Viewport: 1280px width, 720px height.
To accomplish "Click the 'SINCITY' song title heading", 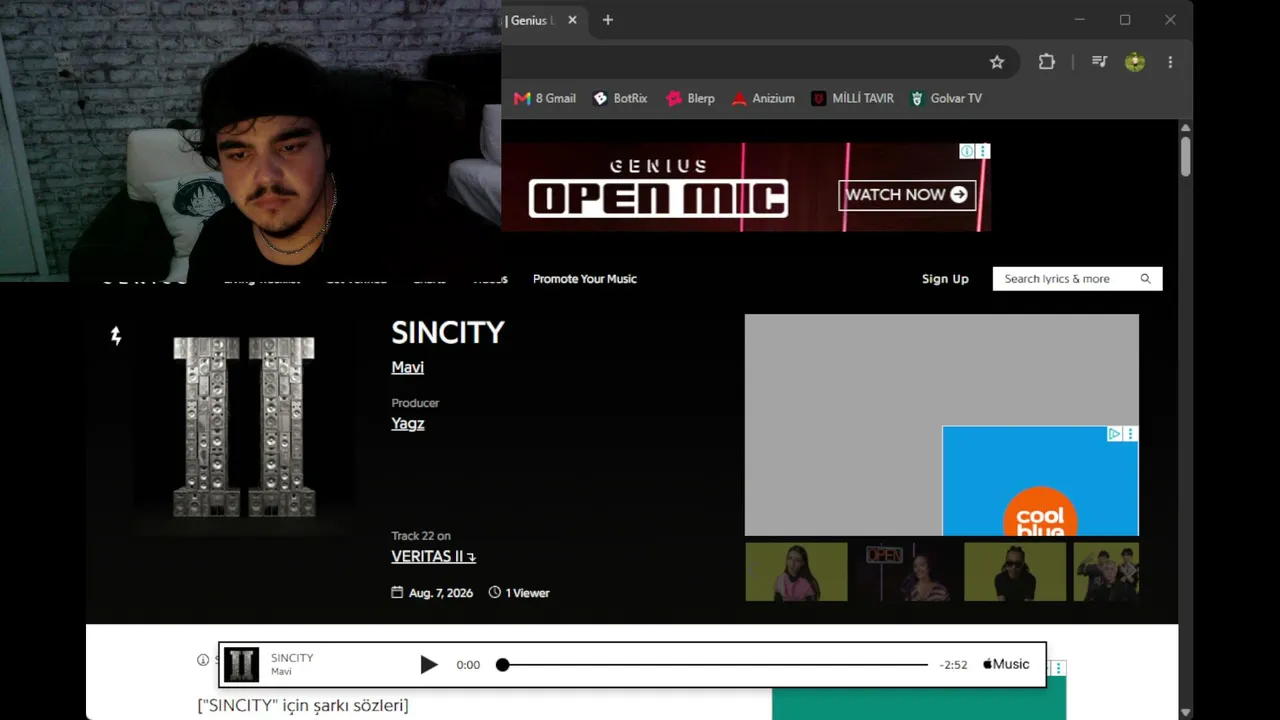I will 448,332.
